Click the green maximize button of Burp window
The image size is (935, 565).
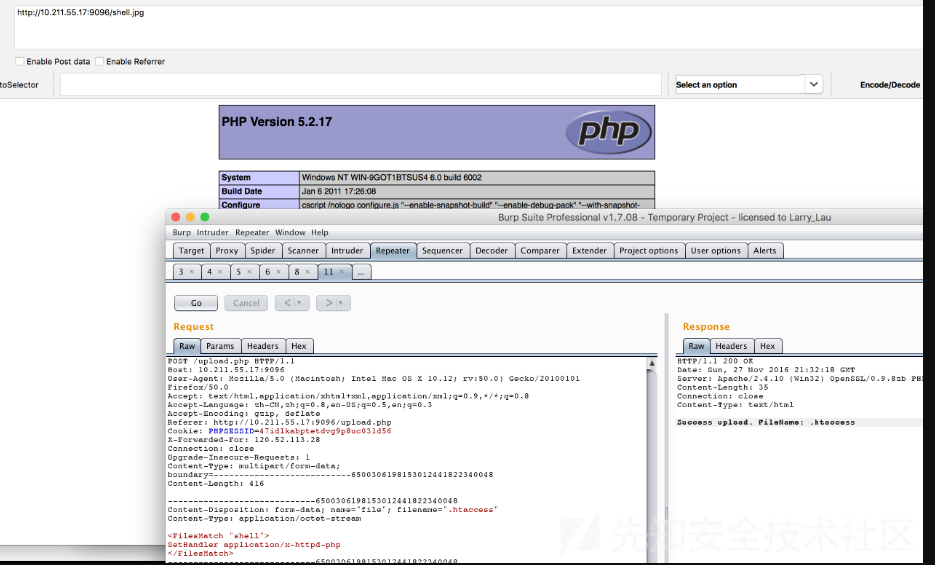click(x=205, y=218)
